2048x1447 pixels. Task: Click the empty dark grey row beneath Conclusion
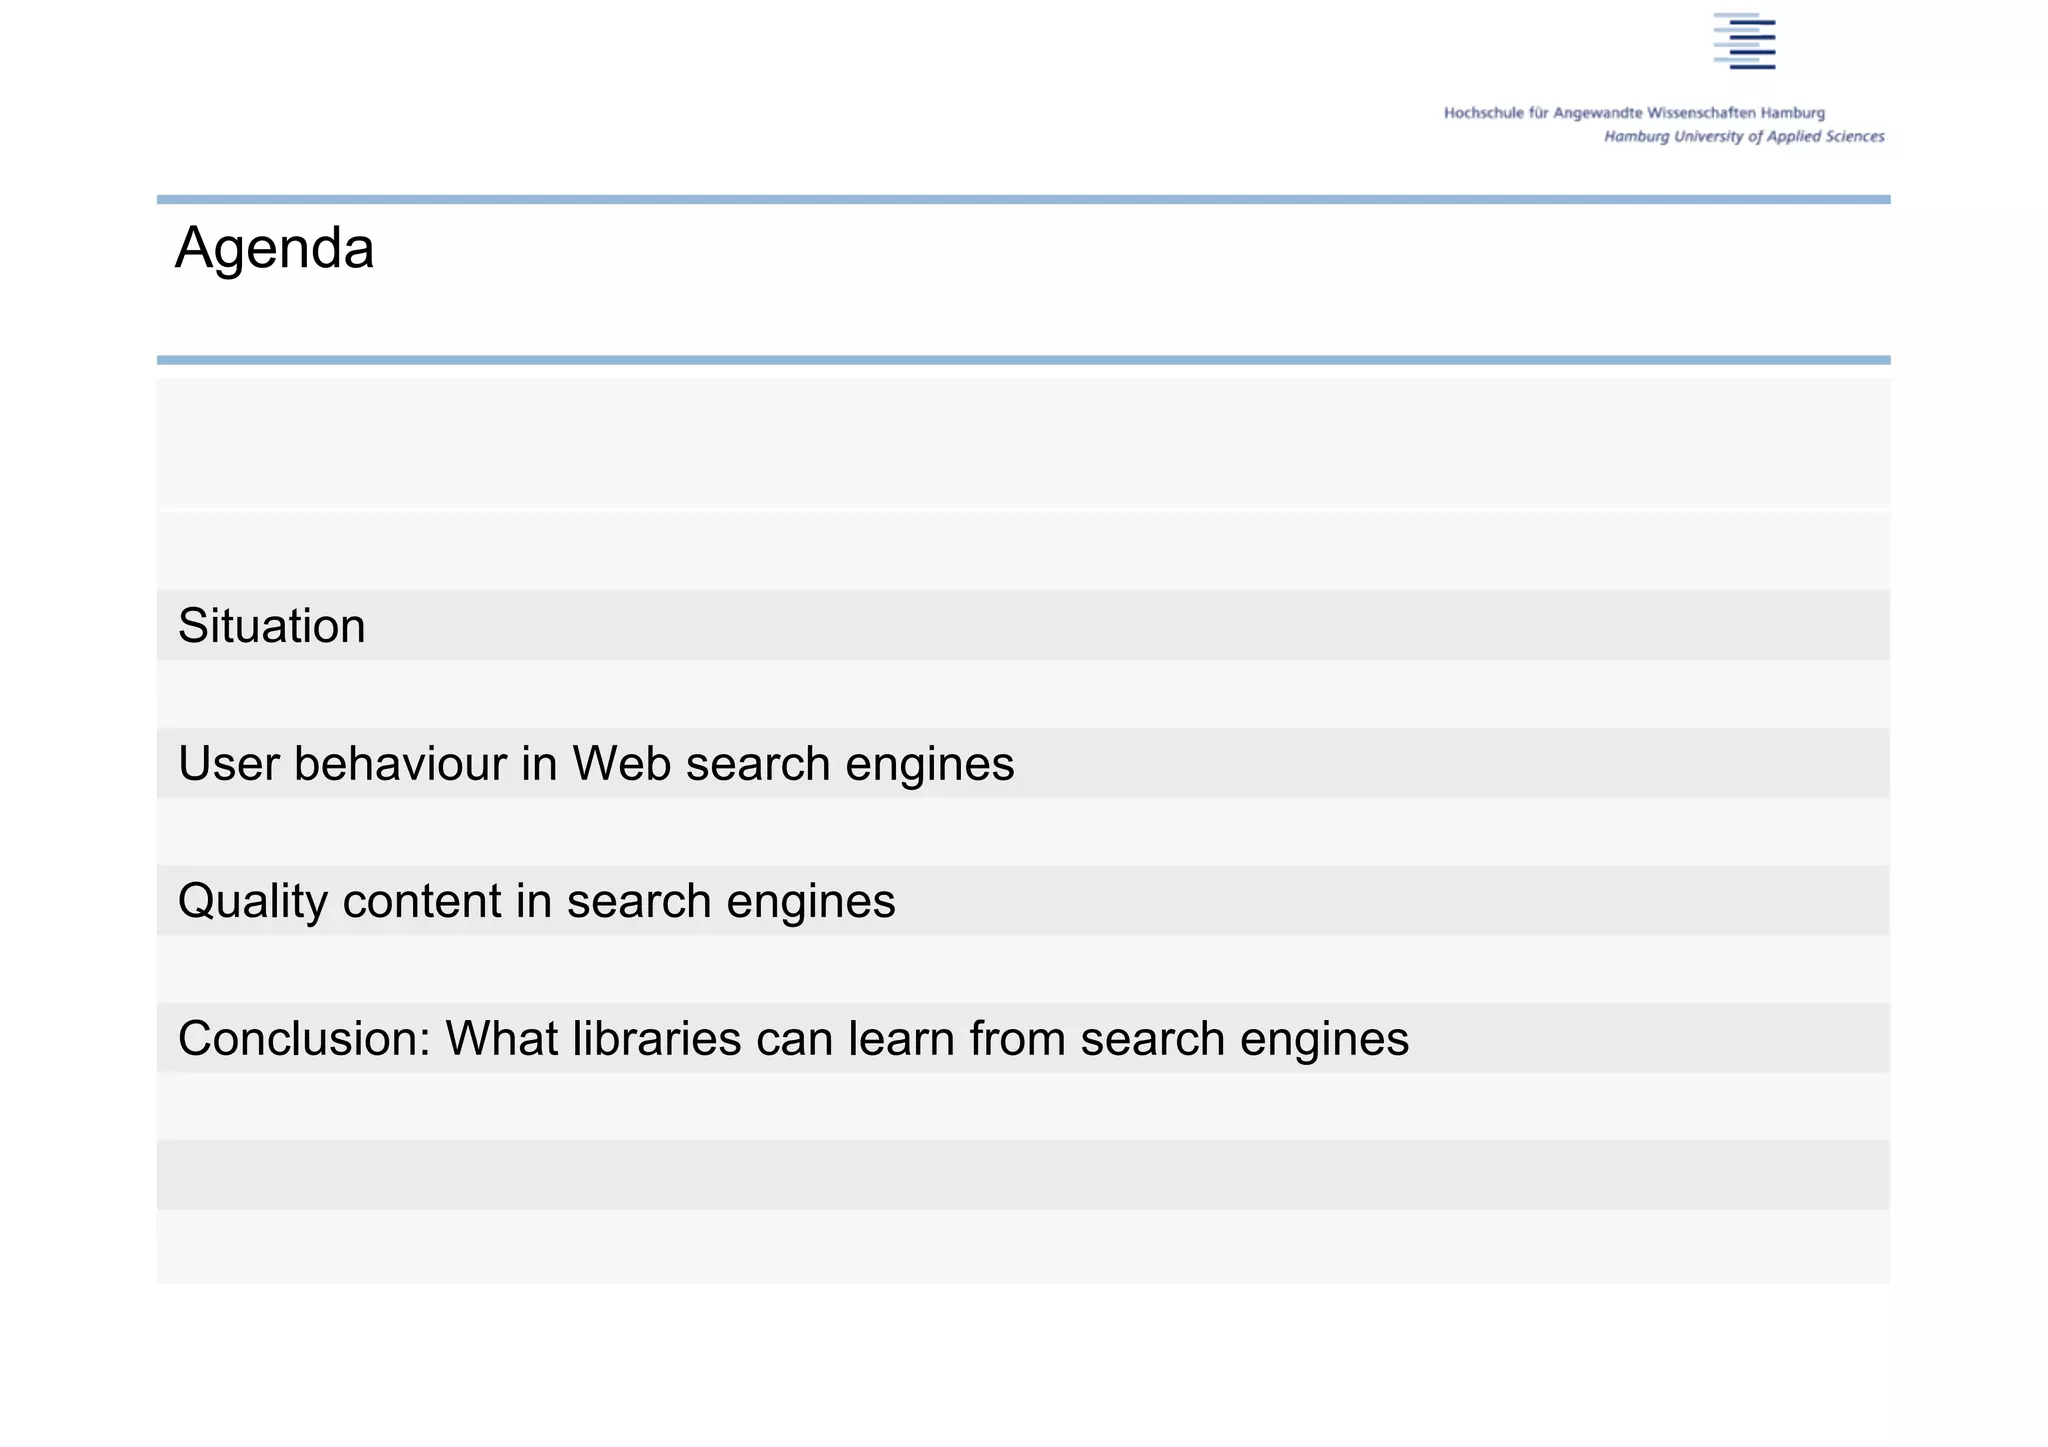point(1023,1175)
